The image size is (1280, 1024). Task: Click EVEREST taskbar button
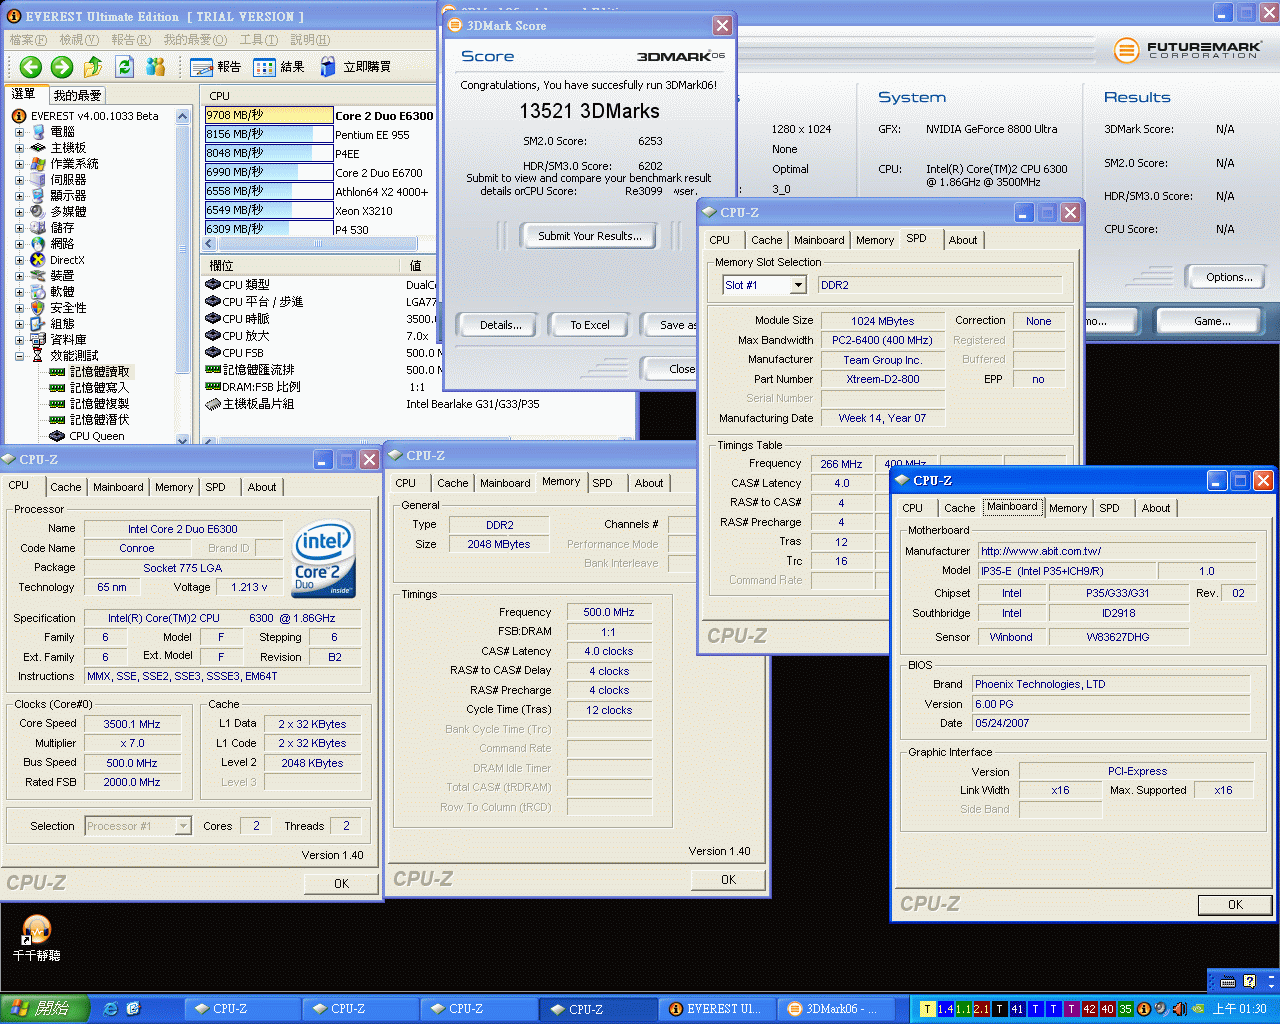(717, 1009)
